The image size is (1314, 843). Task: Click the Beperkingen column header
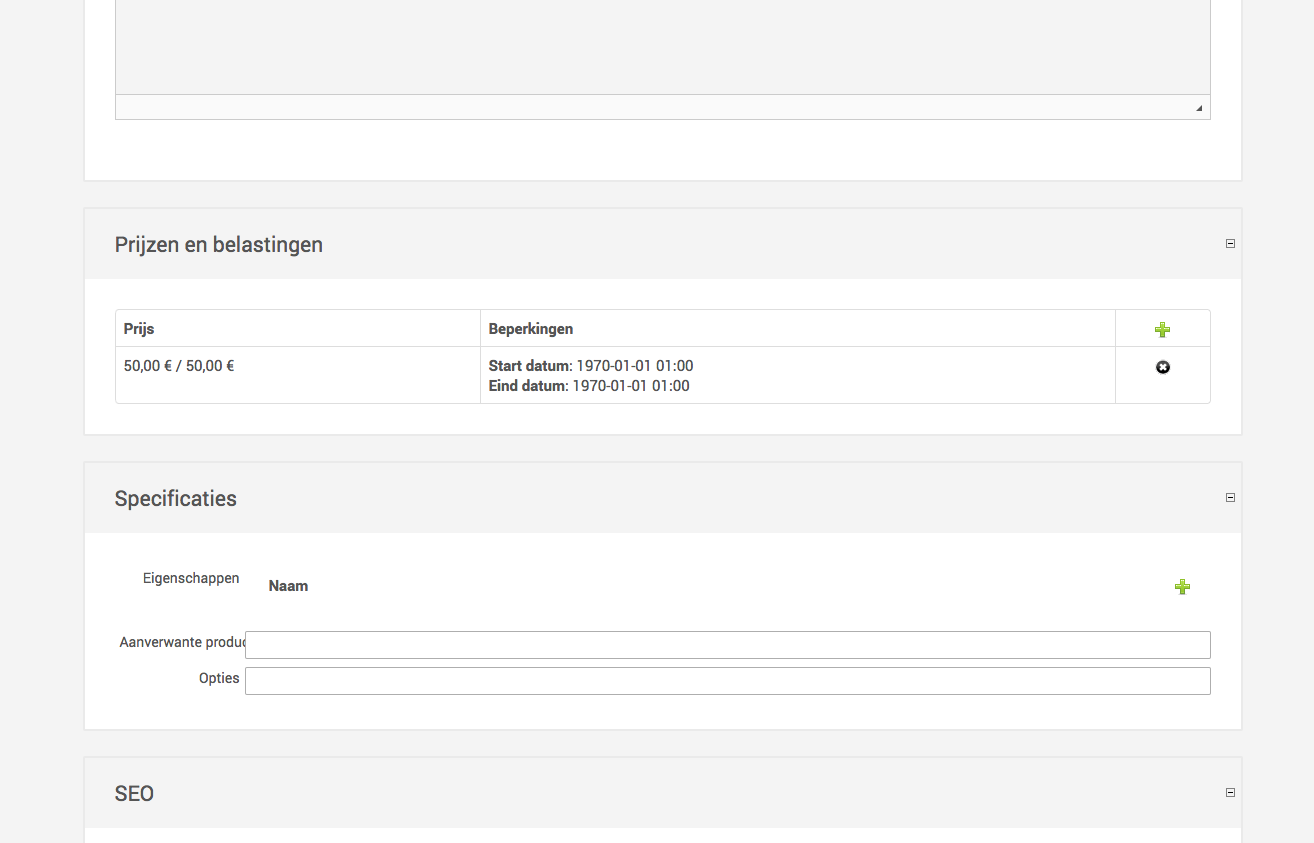click(530, 329)
